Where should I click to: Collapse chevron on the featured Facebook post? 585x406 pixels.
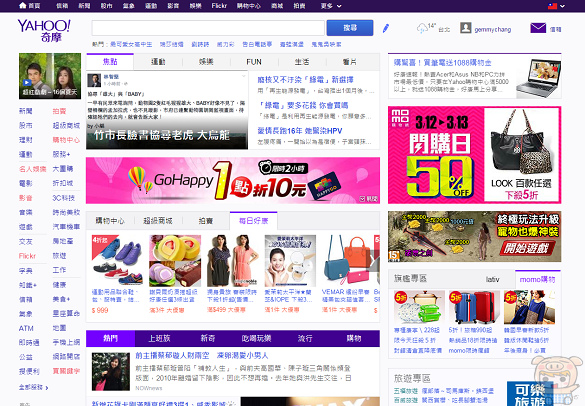tap(244, 76)
